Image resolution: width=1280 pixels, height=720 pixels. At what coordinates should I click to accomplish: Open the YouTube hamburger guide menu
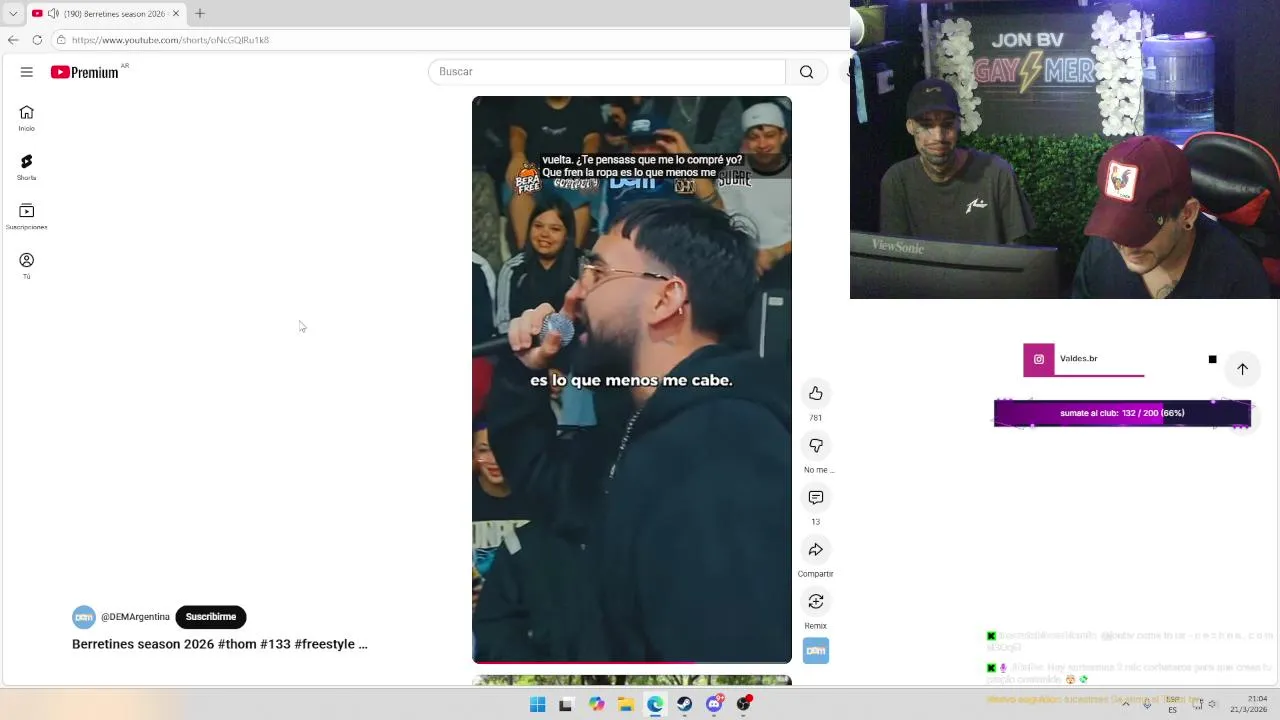27,72
